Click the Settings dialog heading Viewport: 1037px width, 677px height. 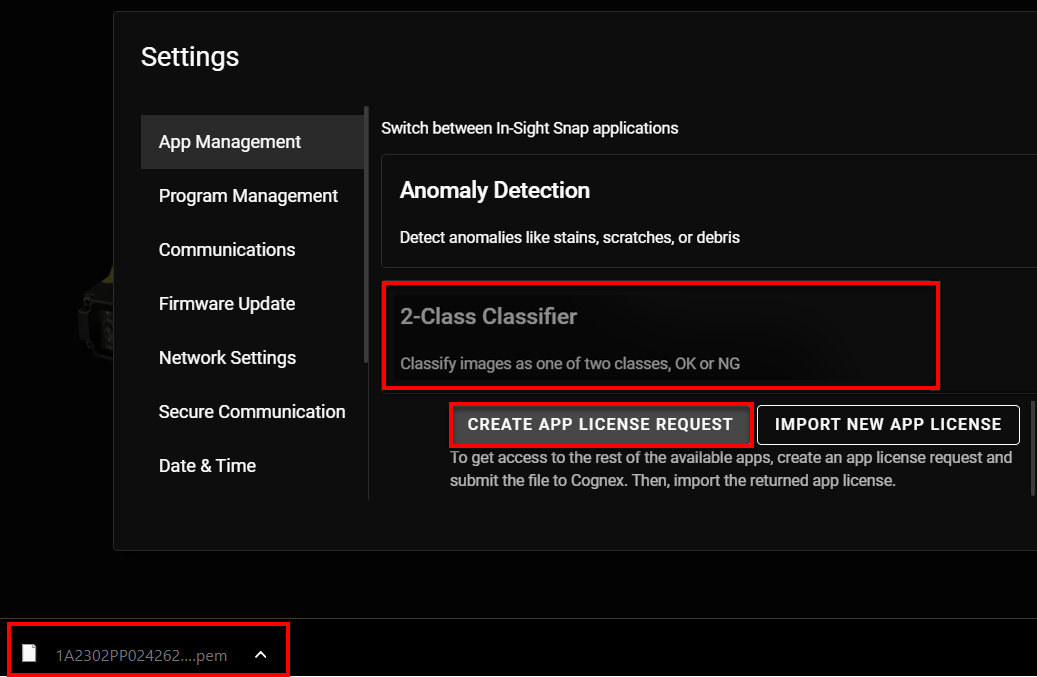pyautogui.click(x=190, y=57)
